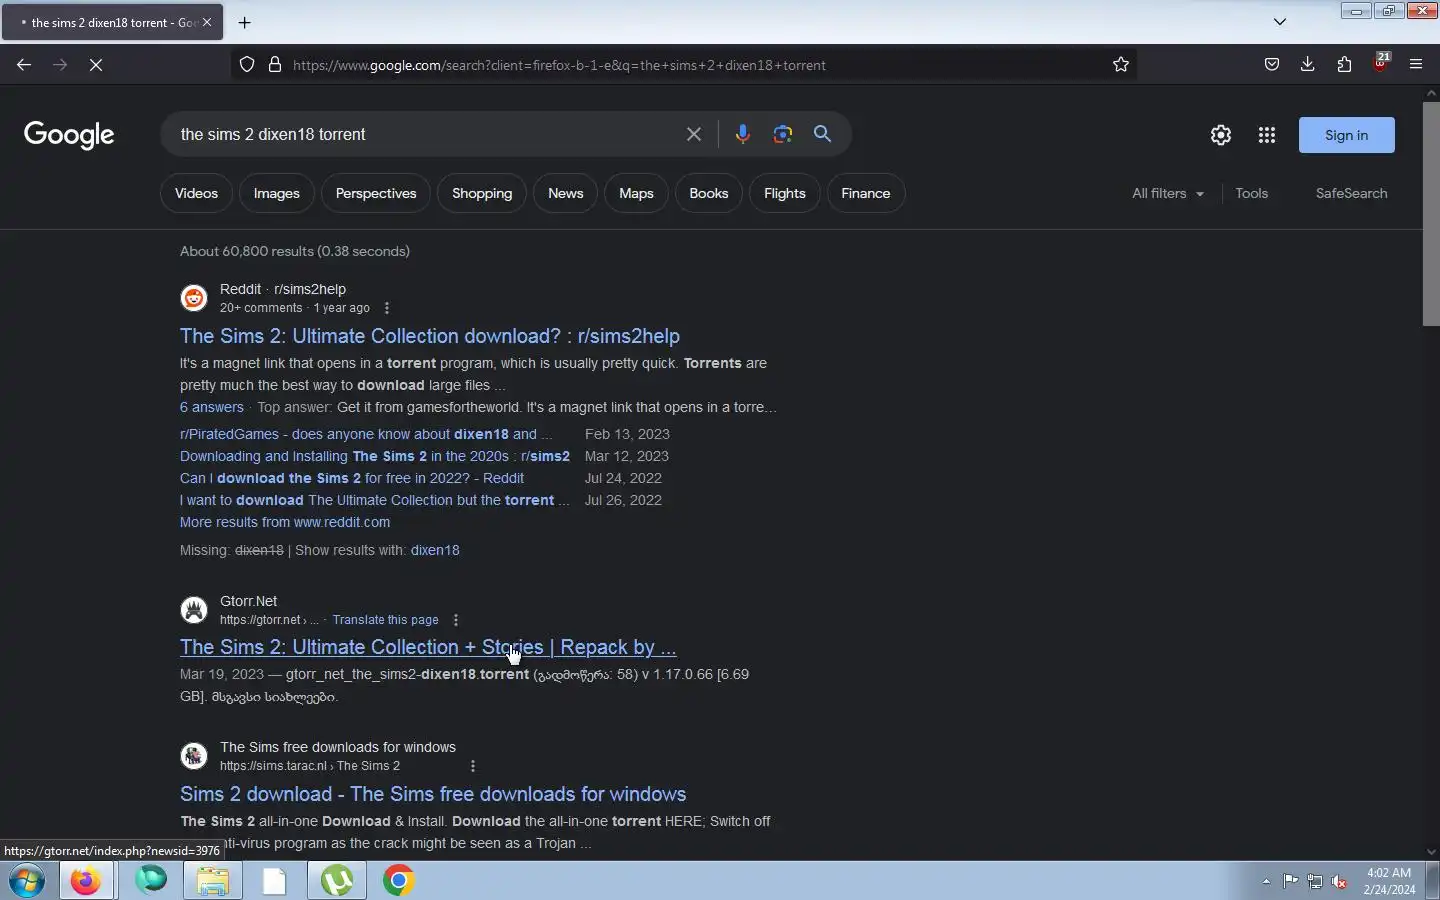1440x900 pixels.
Task: Submit search with magnifier icon
Action: [823, 134]
